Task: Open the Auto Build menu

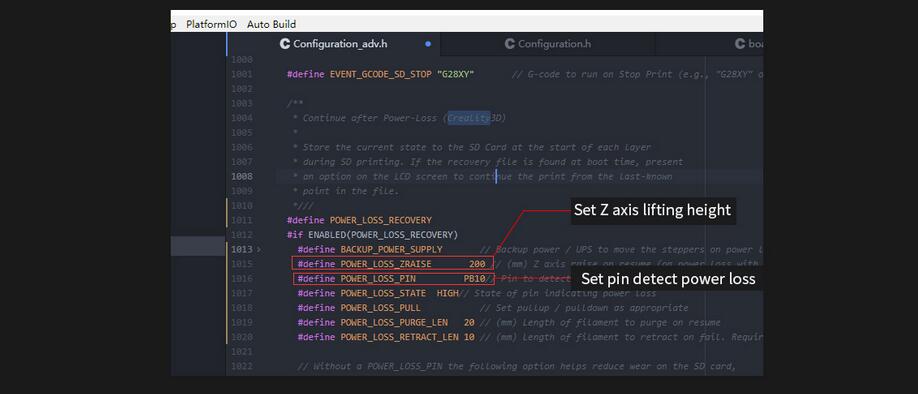Action: [x=271, y=24]
